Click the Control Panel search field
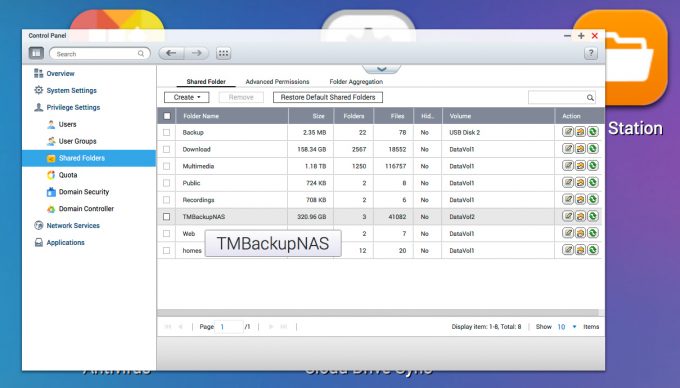Screen dimensions: 680x388 click(x=100, y=54)
